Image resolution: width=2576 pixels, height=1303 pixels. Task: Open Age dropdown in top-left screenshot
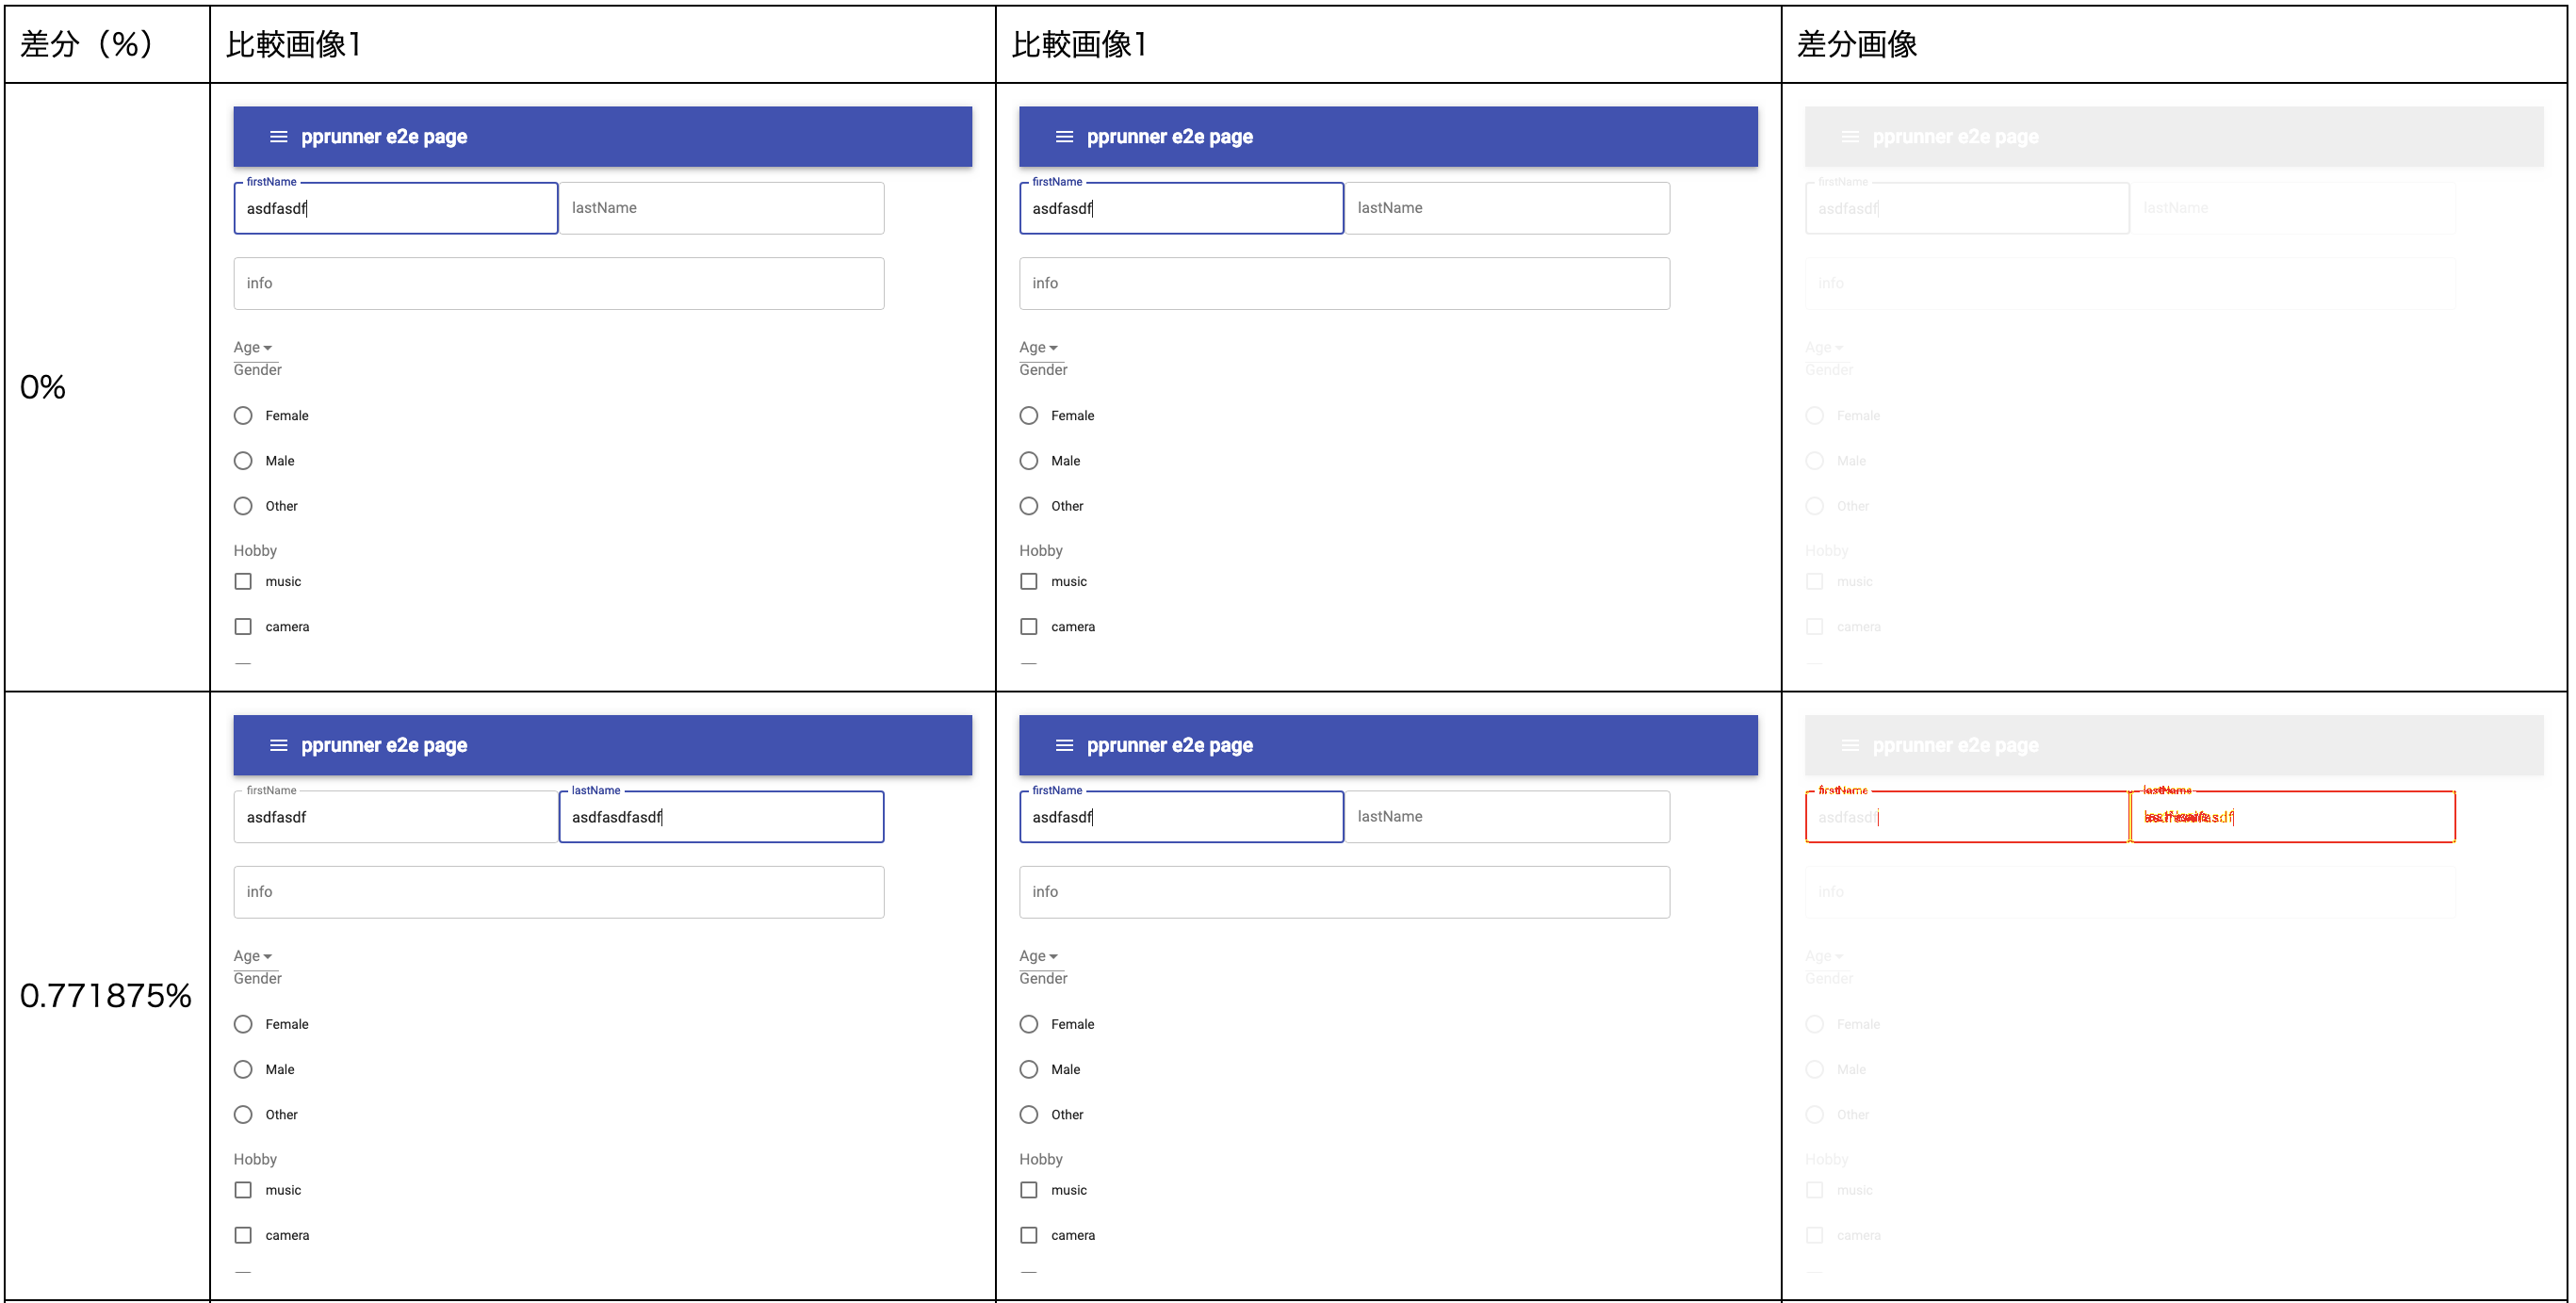[x=253, y=347]
